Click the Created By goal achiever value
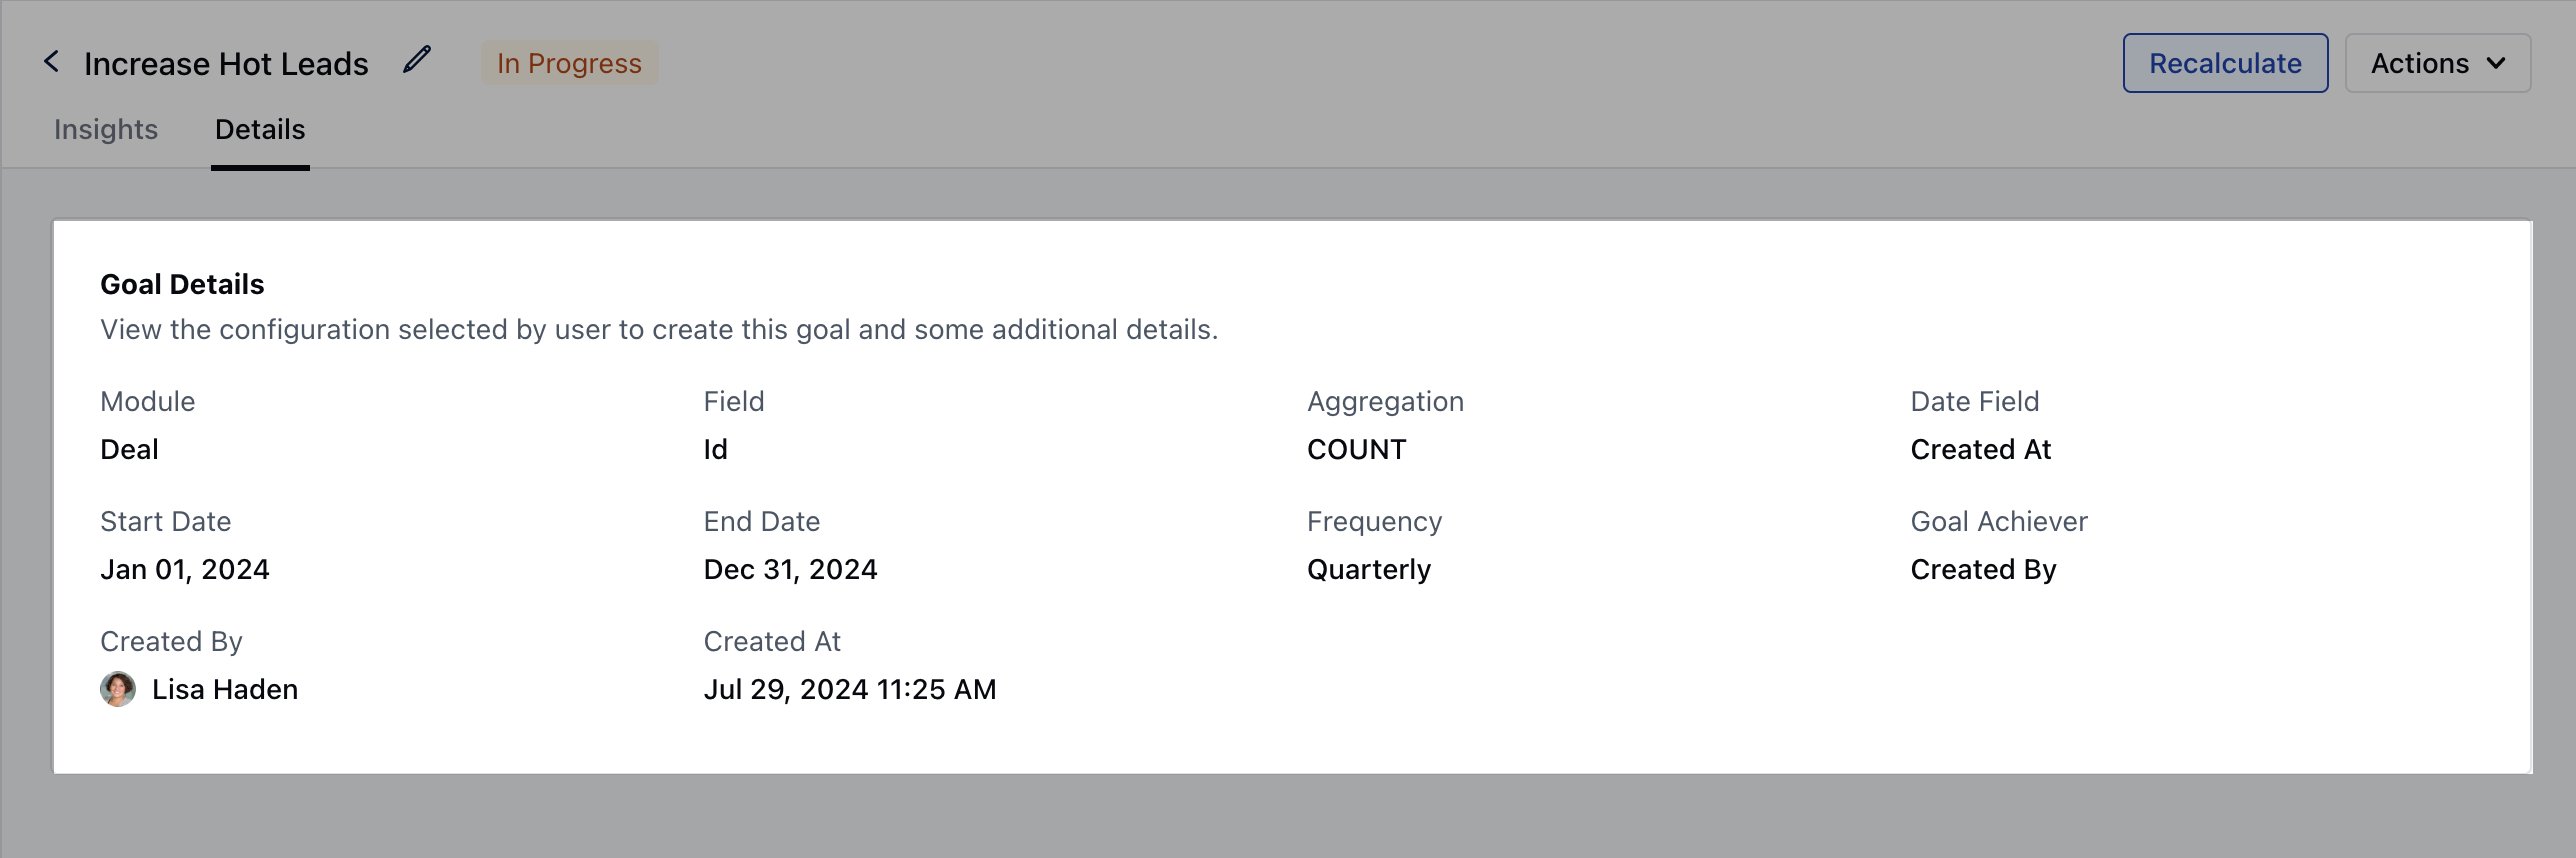The image size is (2576, 858). (1983, 569)
